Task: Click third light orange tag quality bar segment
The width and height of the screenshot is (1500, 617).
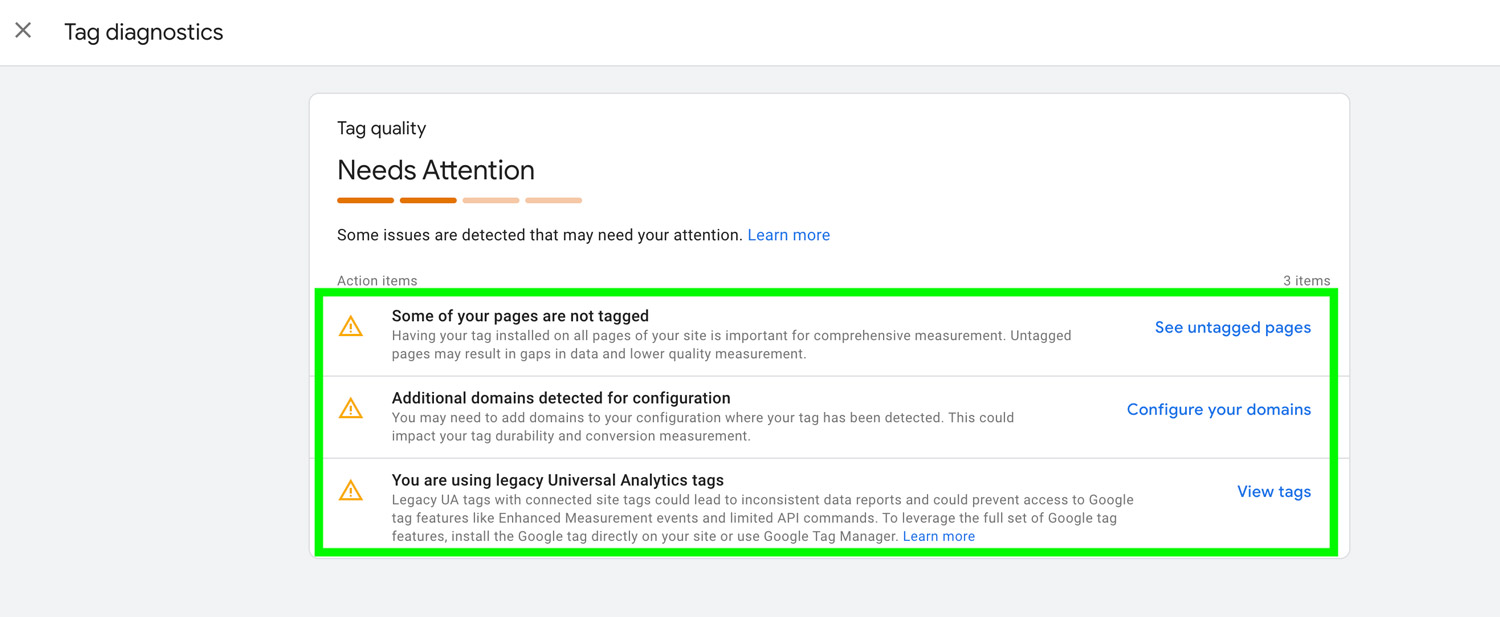Action: pos(491,200)
